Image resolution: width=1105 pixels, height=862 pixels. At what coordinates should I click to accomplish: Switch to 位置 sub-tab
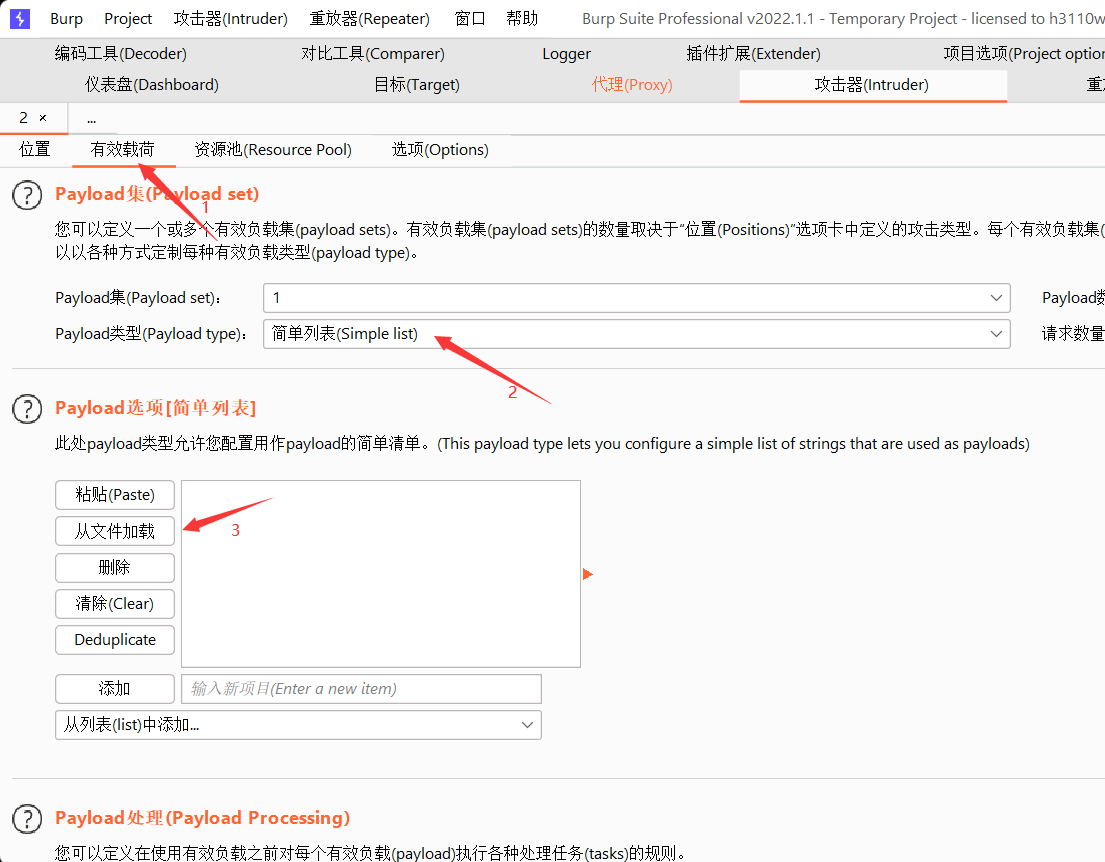tap(35, 149)
